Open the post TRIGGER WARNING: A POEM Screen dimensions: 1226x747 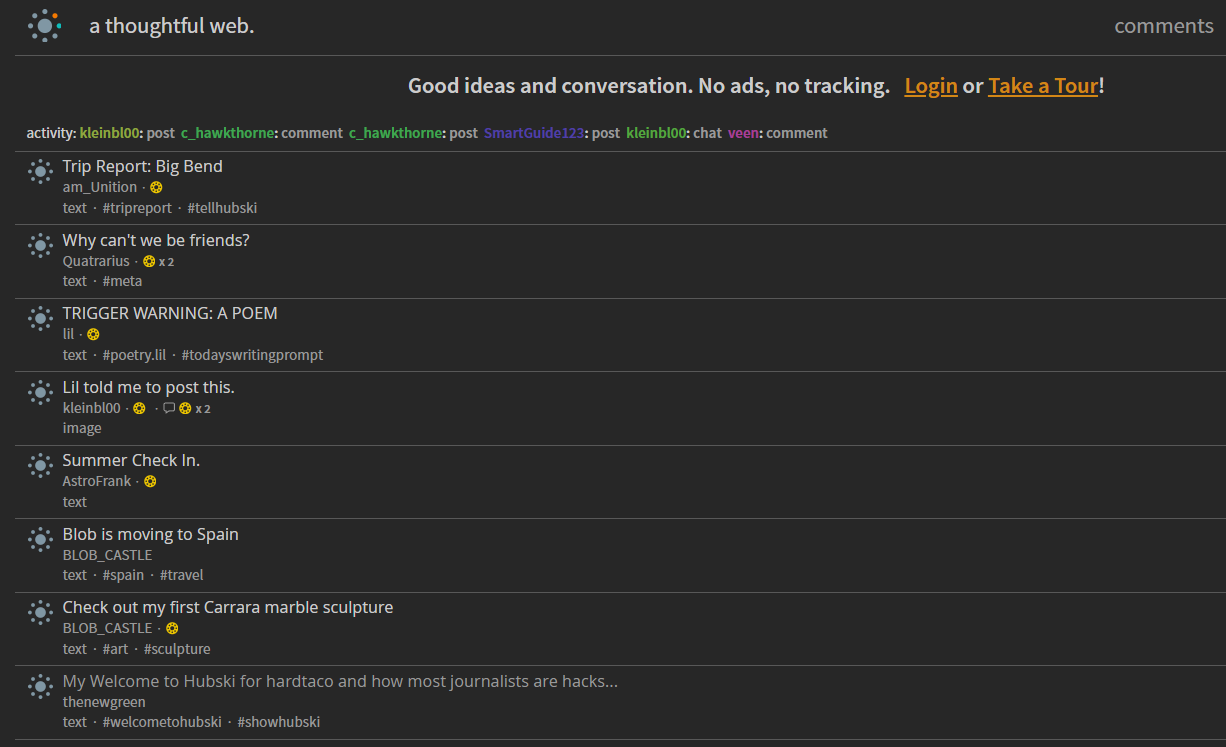[x=170, y=313]
